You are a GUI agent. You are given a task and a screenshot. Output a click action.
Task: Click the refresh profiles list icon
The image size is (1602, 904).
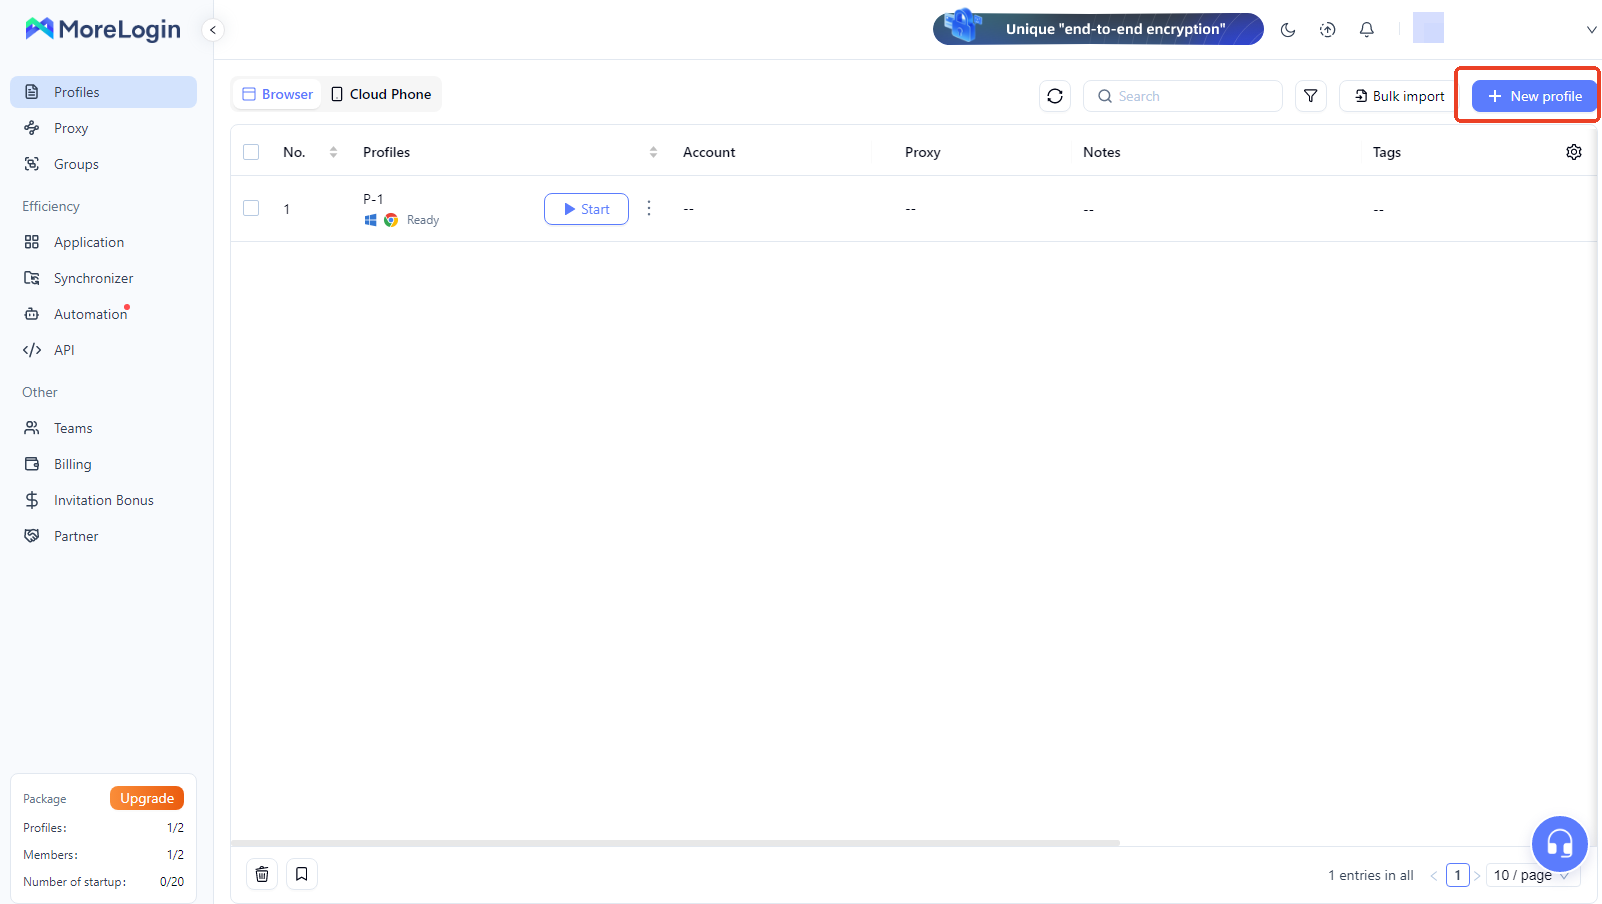[x=1055, y=96]
